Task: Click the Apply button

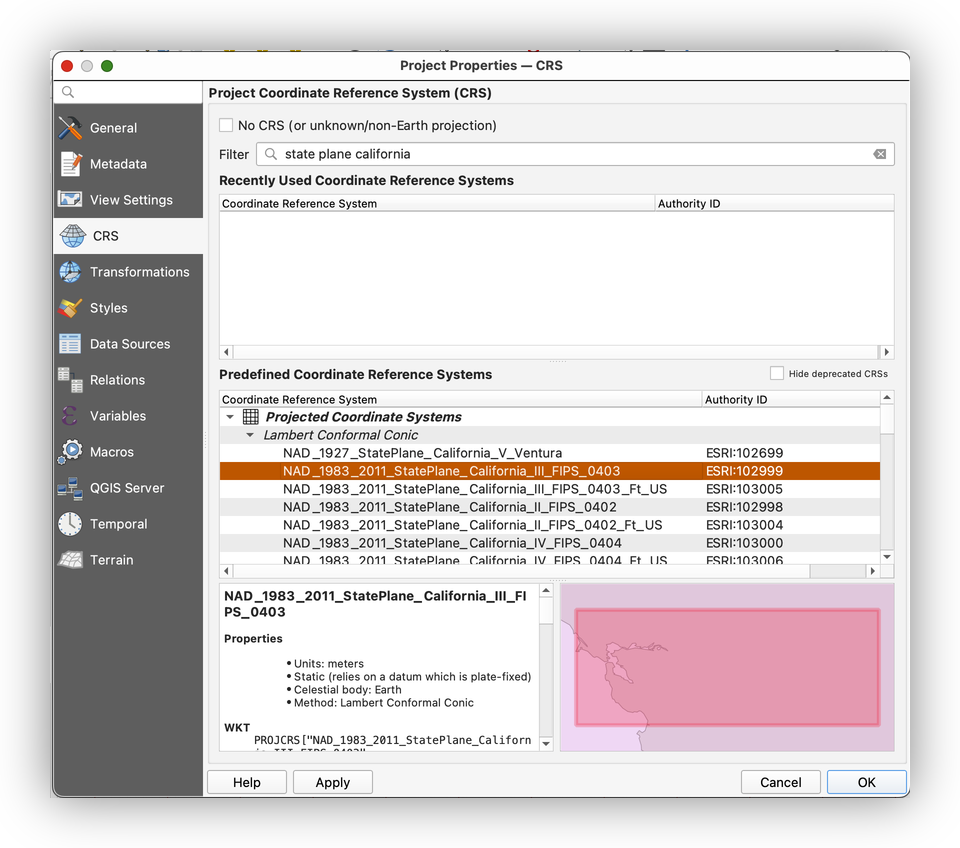Action: click(x=332, y=782)
